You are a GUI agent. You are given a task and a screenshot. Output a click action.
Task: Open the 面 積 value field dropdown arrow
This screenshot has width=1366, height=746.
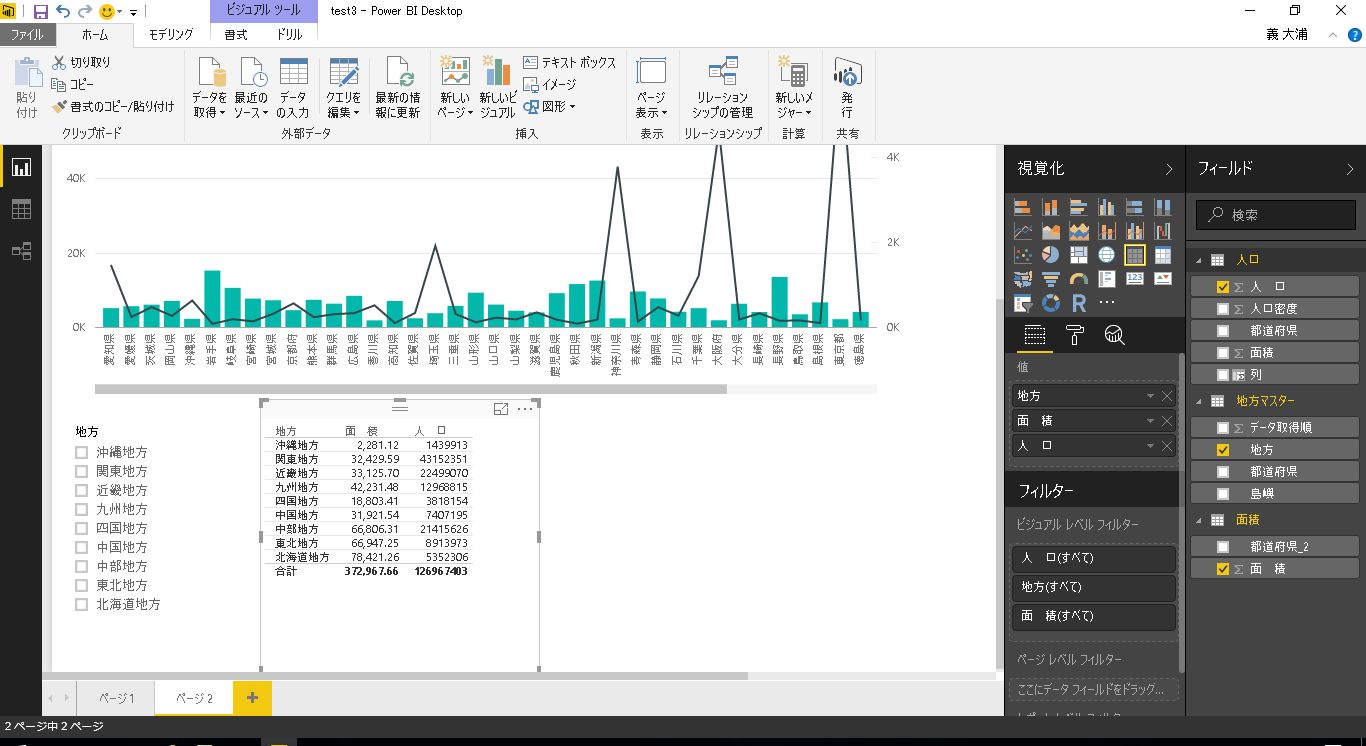[1150, 421]
